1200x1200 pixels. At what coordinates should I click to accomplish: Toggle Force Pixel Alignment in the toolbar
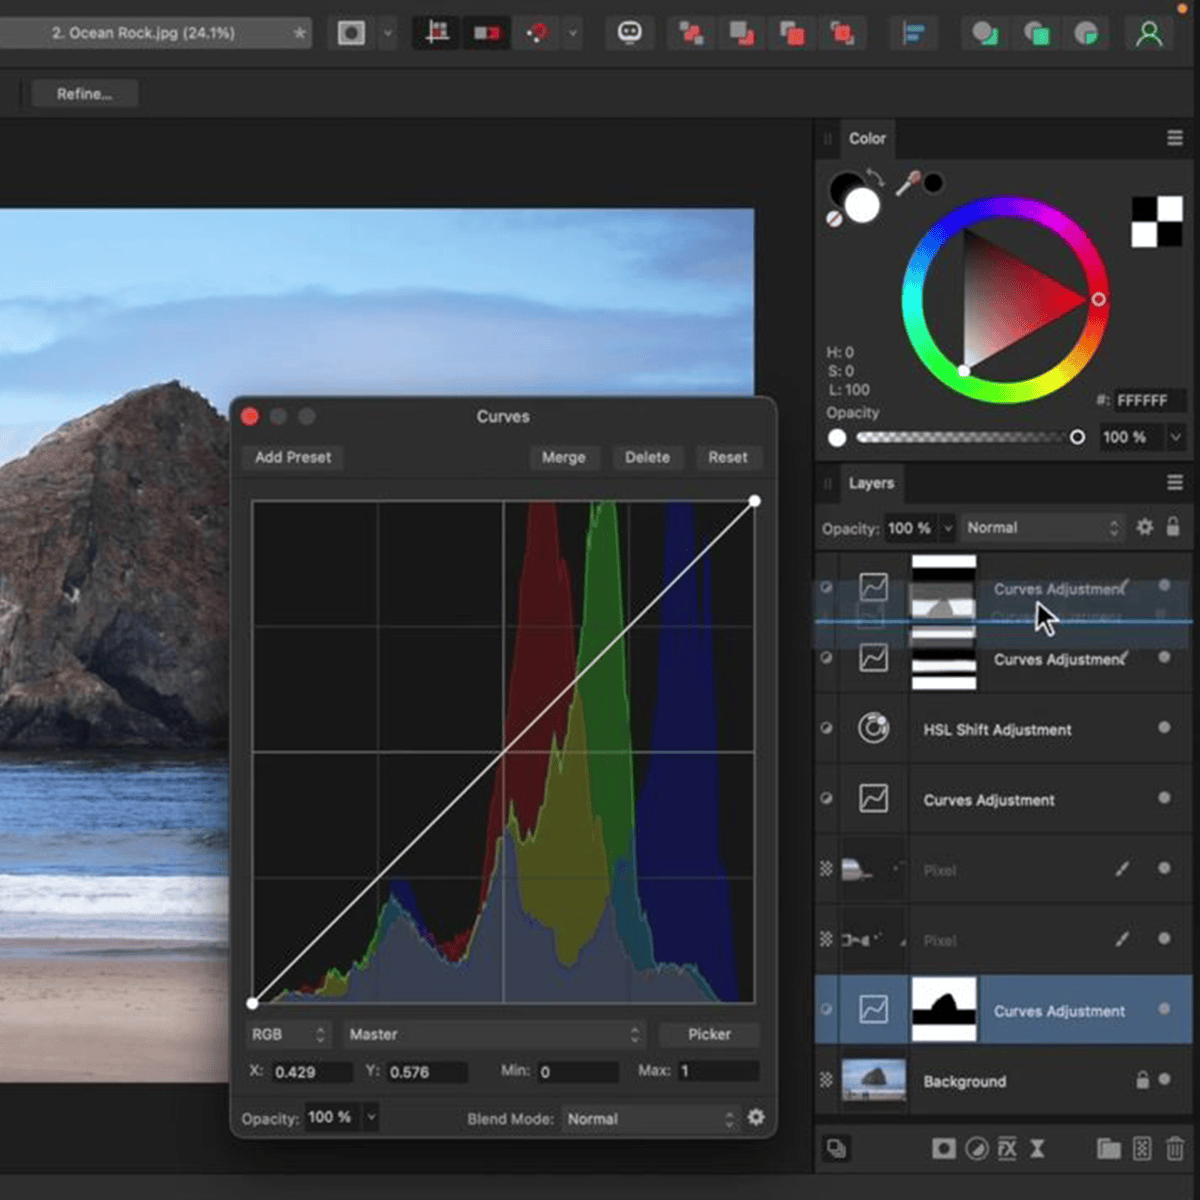pos(437,33)
